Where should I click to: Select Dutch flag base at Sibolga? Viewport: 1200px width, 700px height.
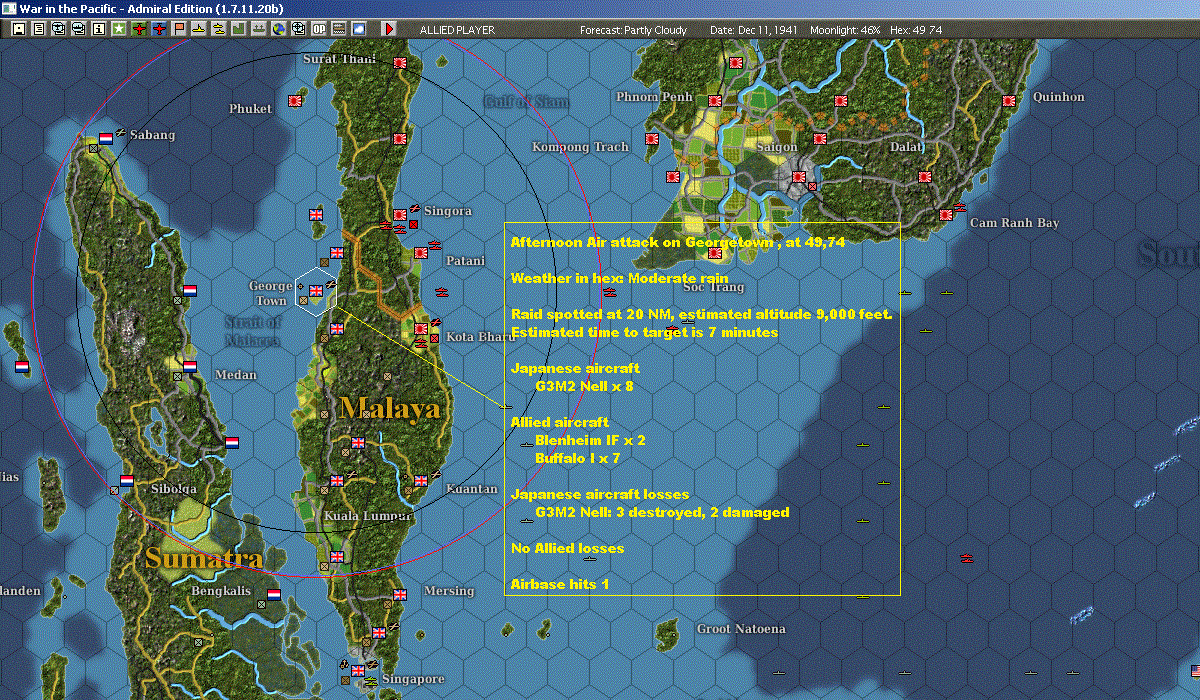(x=127, y=481)
